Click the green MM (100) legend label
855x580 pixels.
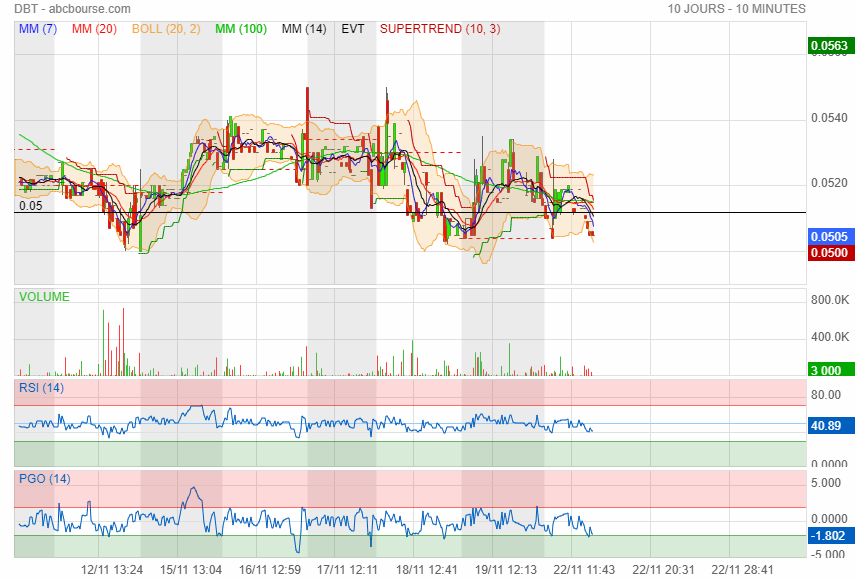click(x=240, y=29)
